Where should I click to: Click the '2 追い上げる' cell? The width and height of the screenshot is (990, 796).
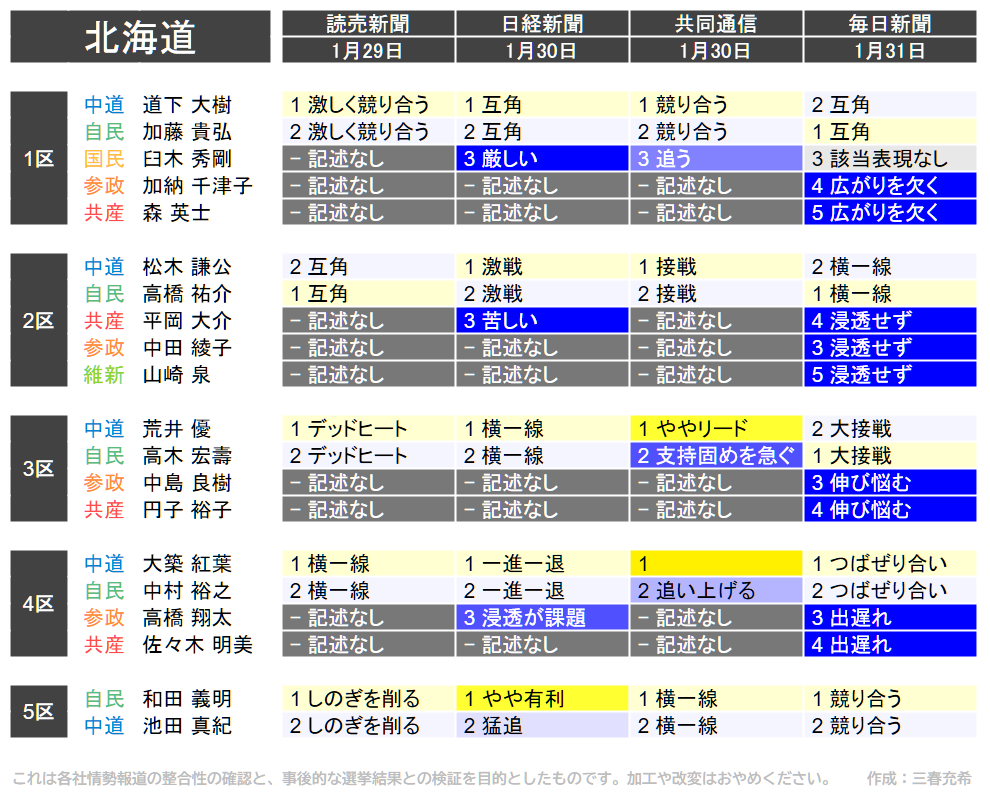pyautogui.click(x=716, y=590)
